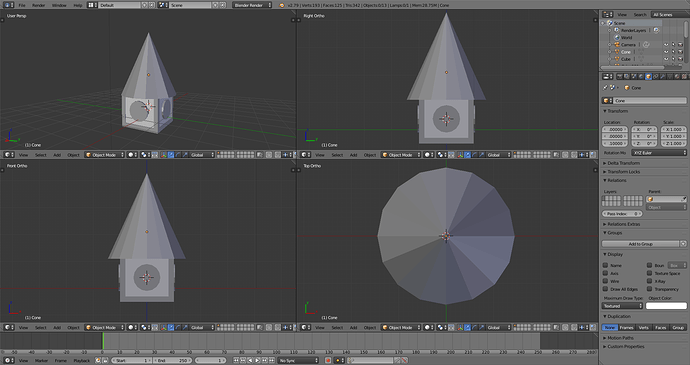Open Object Mode dropdown in Top Ortho header

pyautogui.click(x=401, y=327)
